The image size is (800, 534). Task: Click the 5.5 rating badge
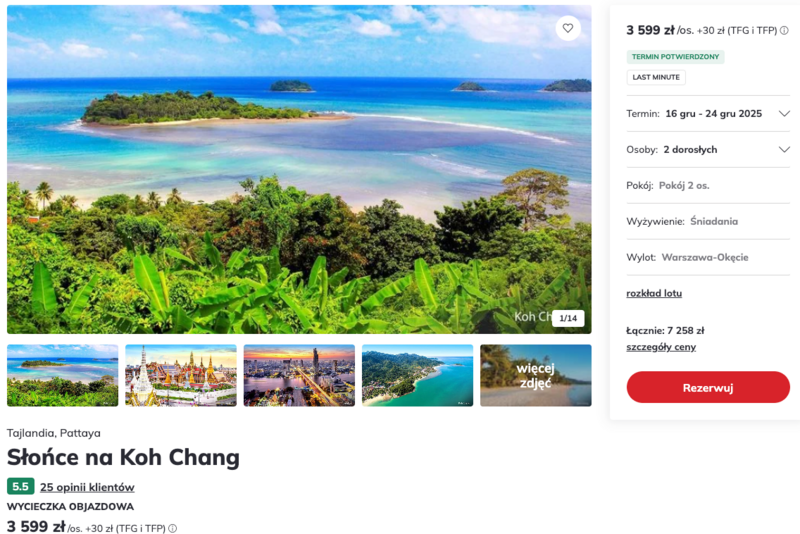point(20,487)
